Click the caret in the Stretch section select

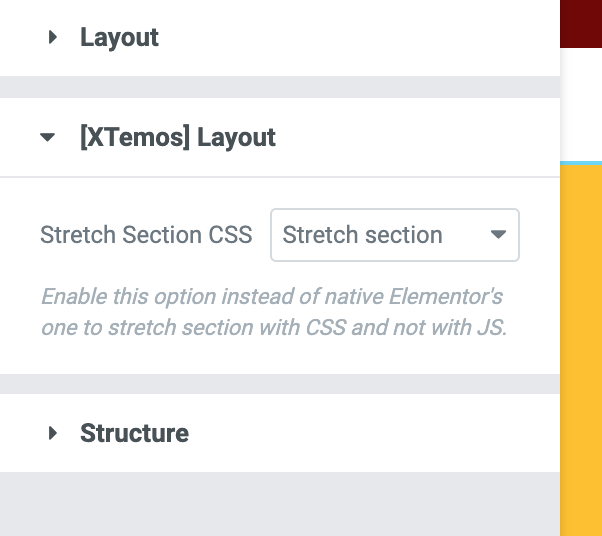[x=498, y=235]
